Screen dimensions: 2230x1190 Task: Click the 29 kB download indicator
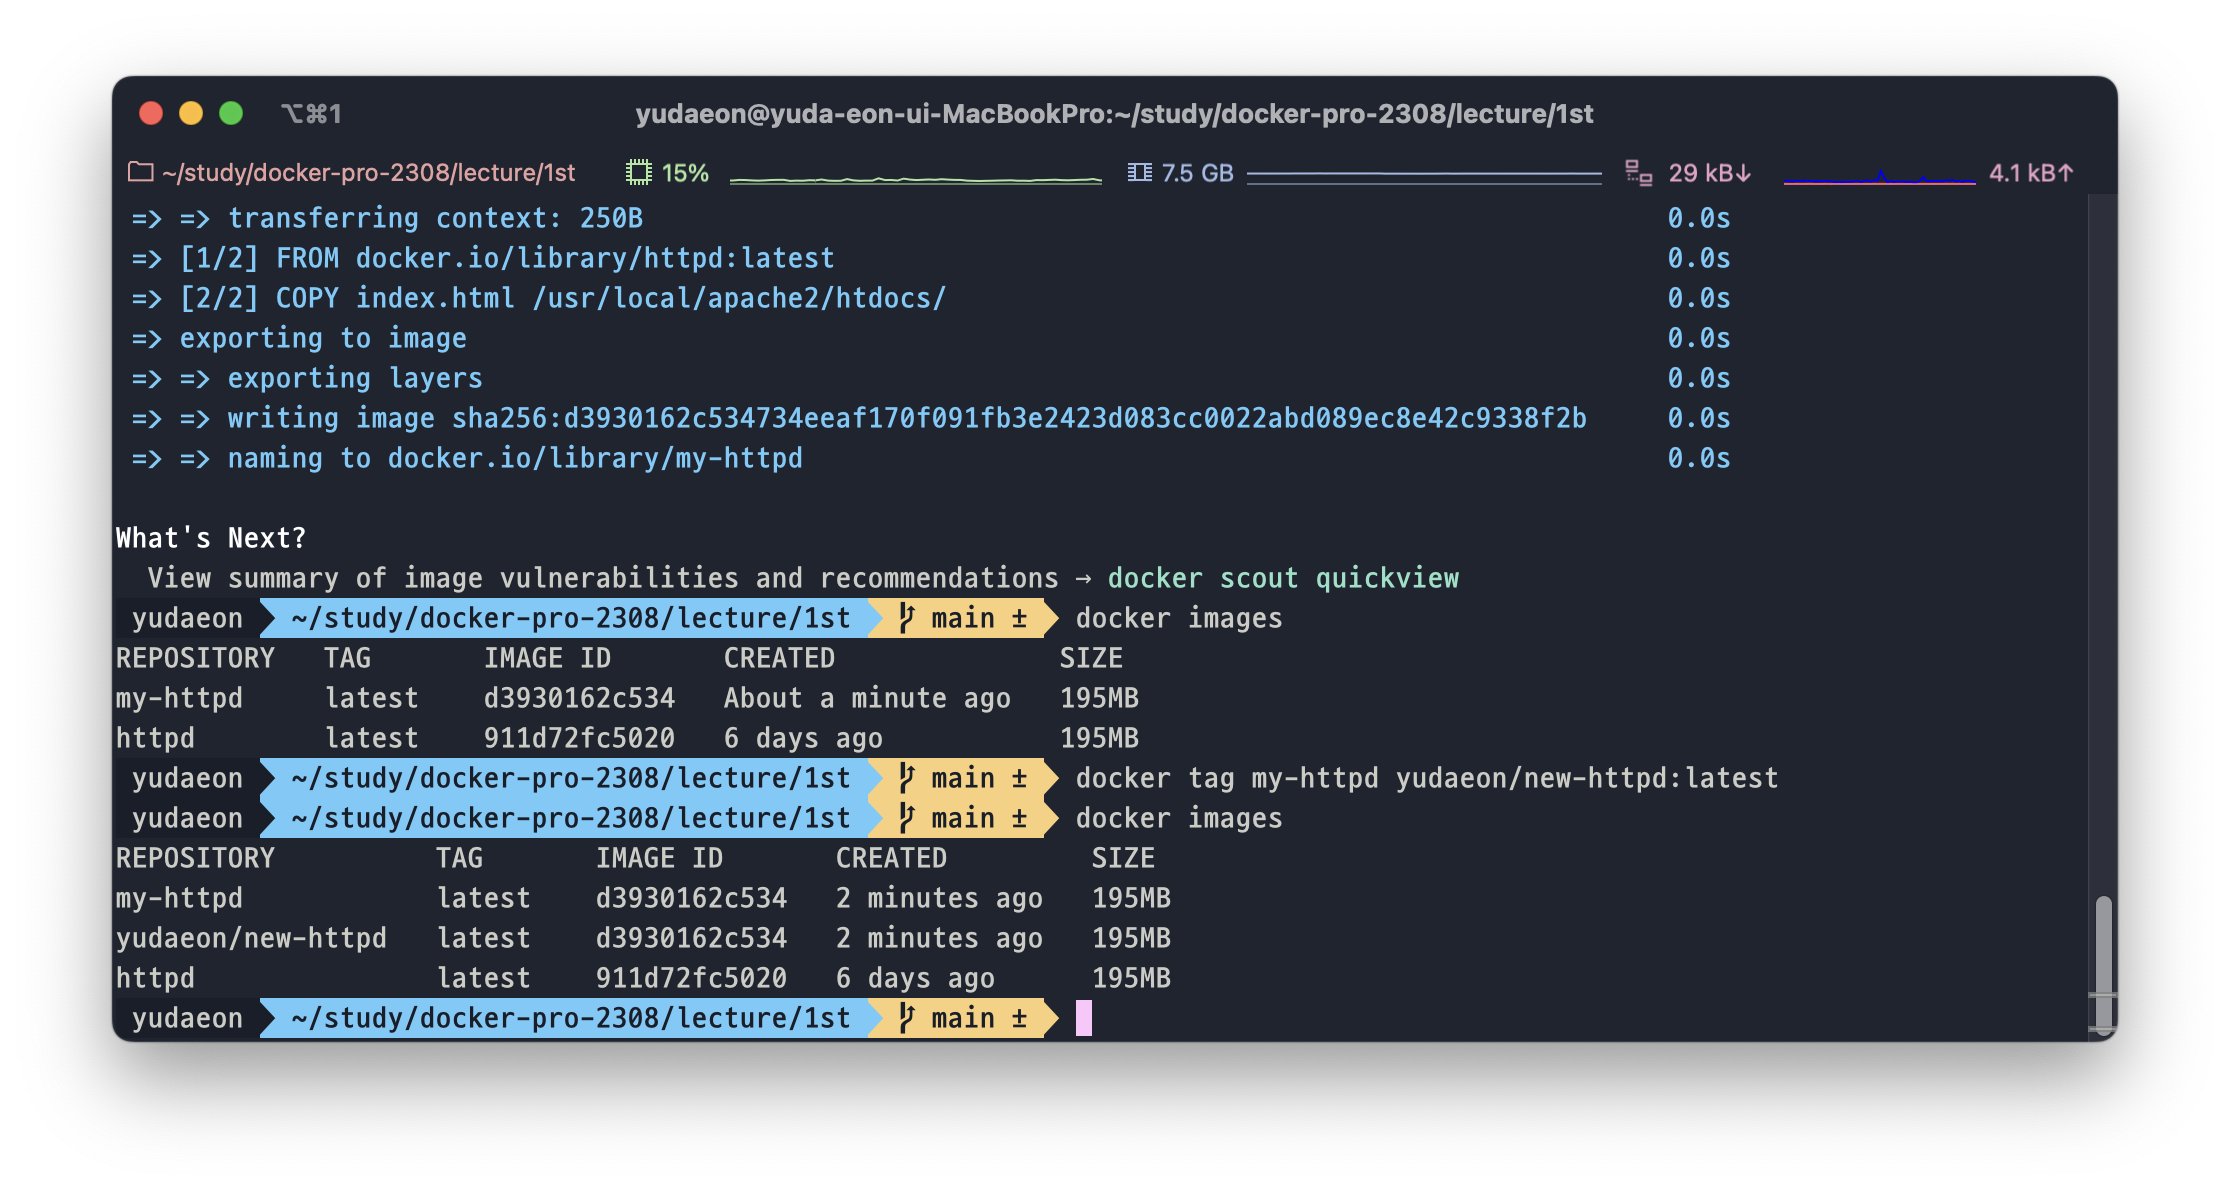[1708, 173]
